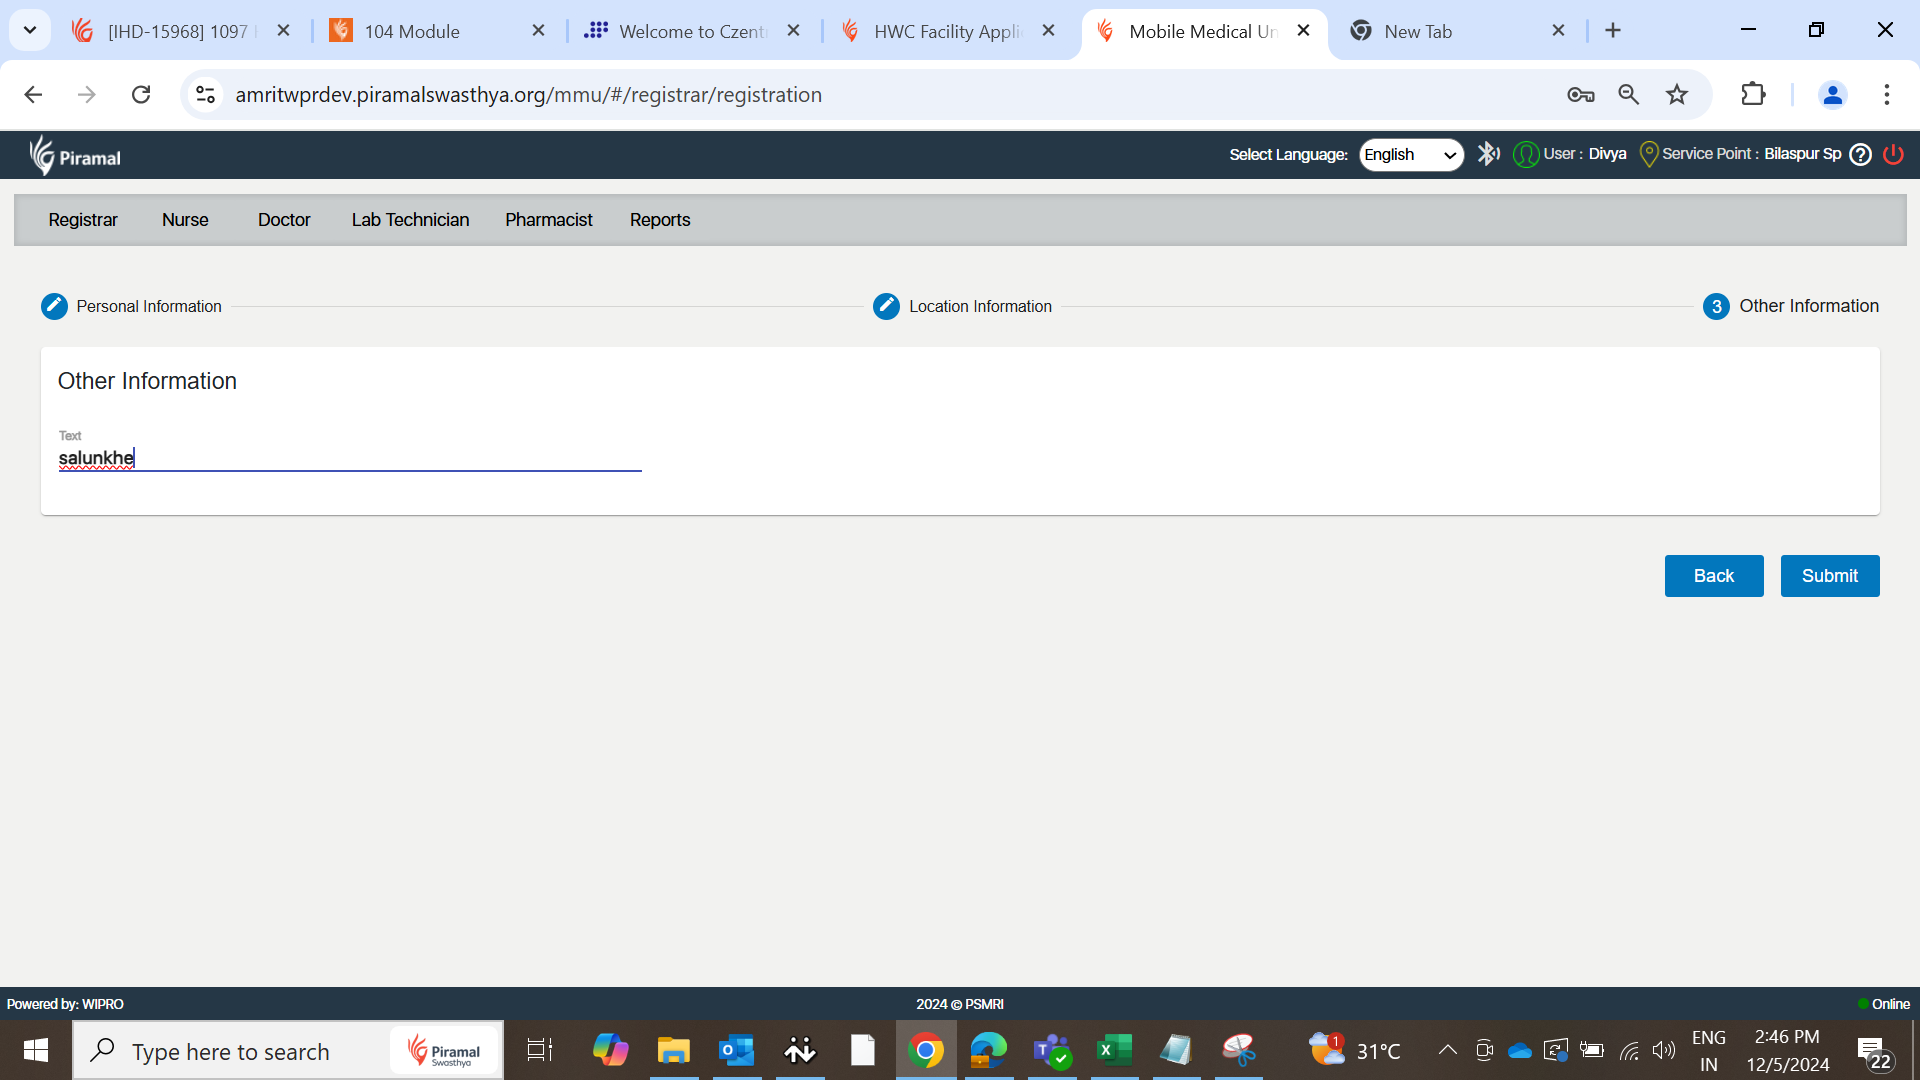The width and height of the screenshot is (1920, 1080).
Task: Click the Service Point location pin icon
Action: click(x=1649, y=154)
